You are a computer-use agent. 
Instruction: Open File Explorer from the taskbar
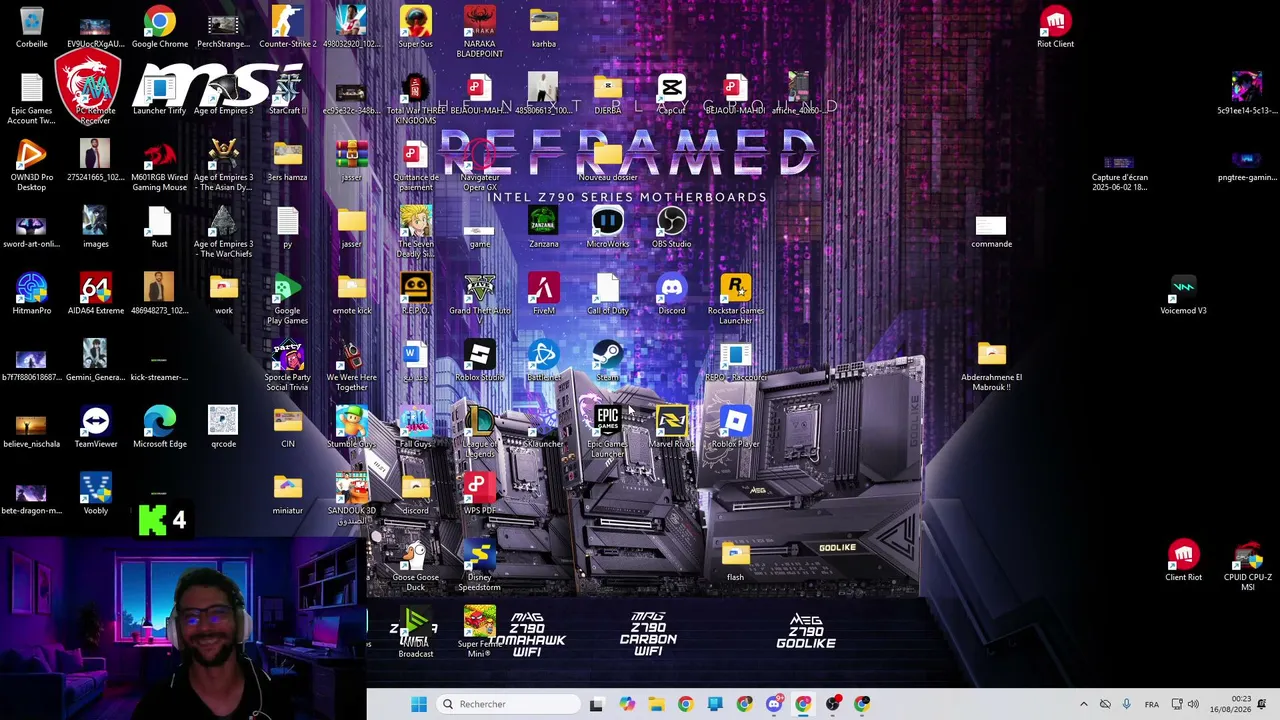click(x=655, y=704)
